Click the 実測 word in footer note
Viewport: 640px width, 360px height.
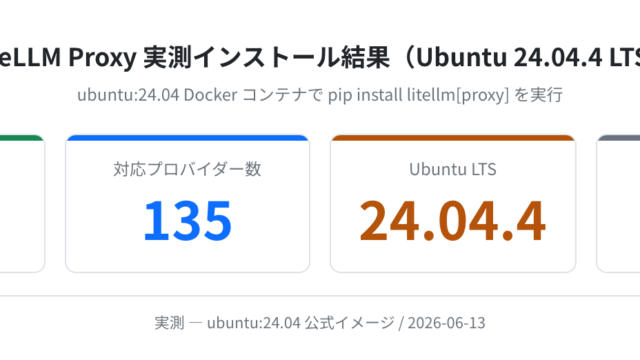click(169, 323)
